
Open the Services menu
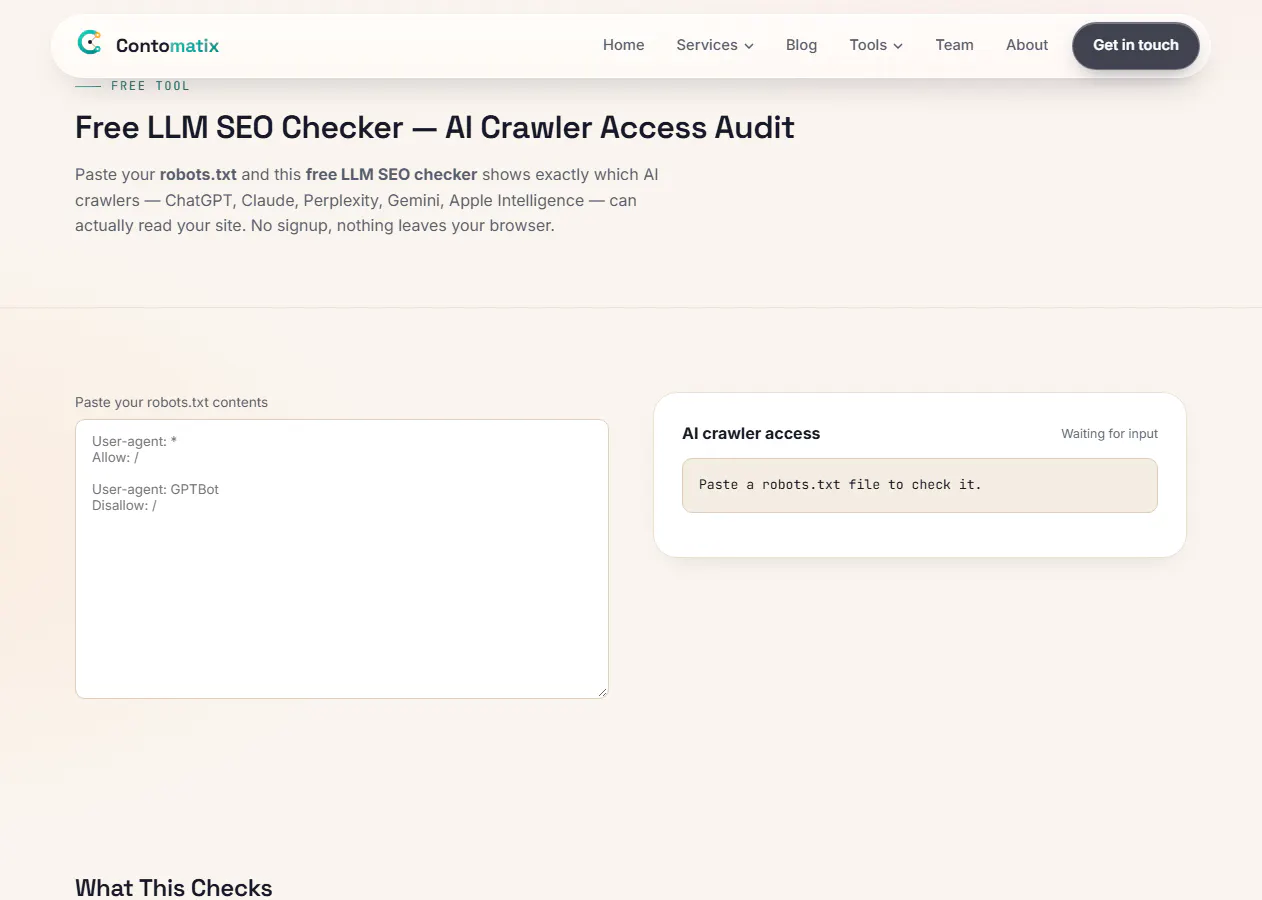[715, 45]
